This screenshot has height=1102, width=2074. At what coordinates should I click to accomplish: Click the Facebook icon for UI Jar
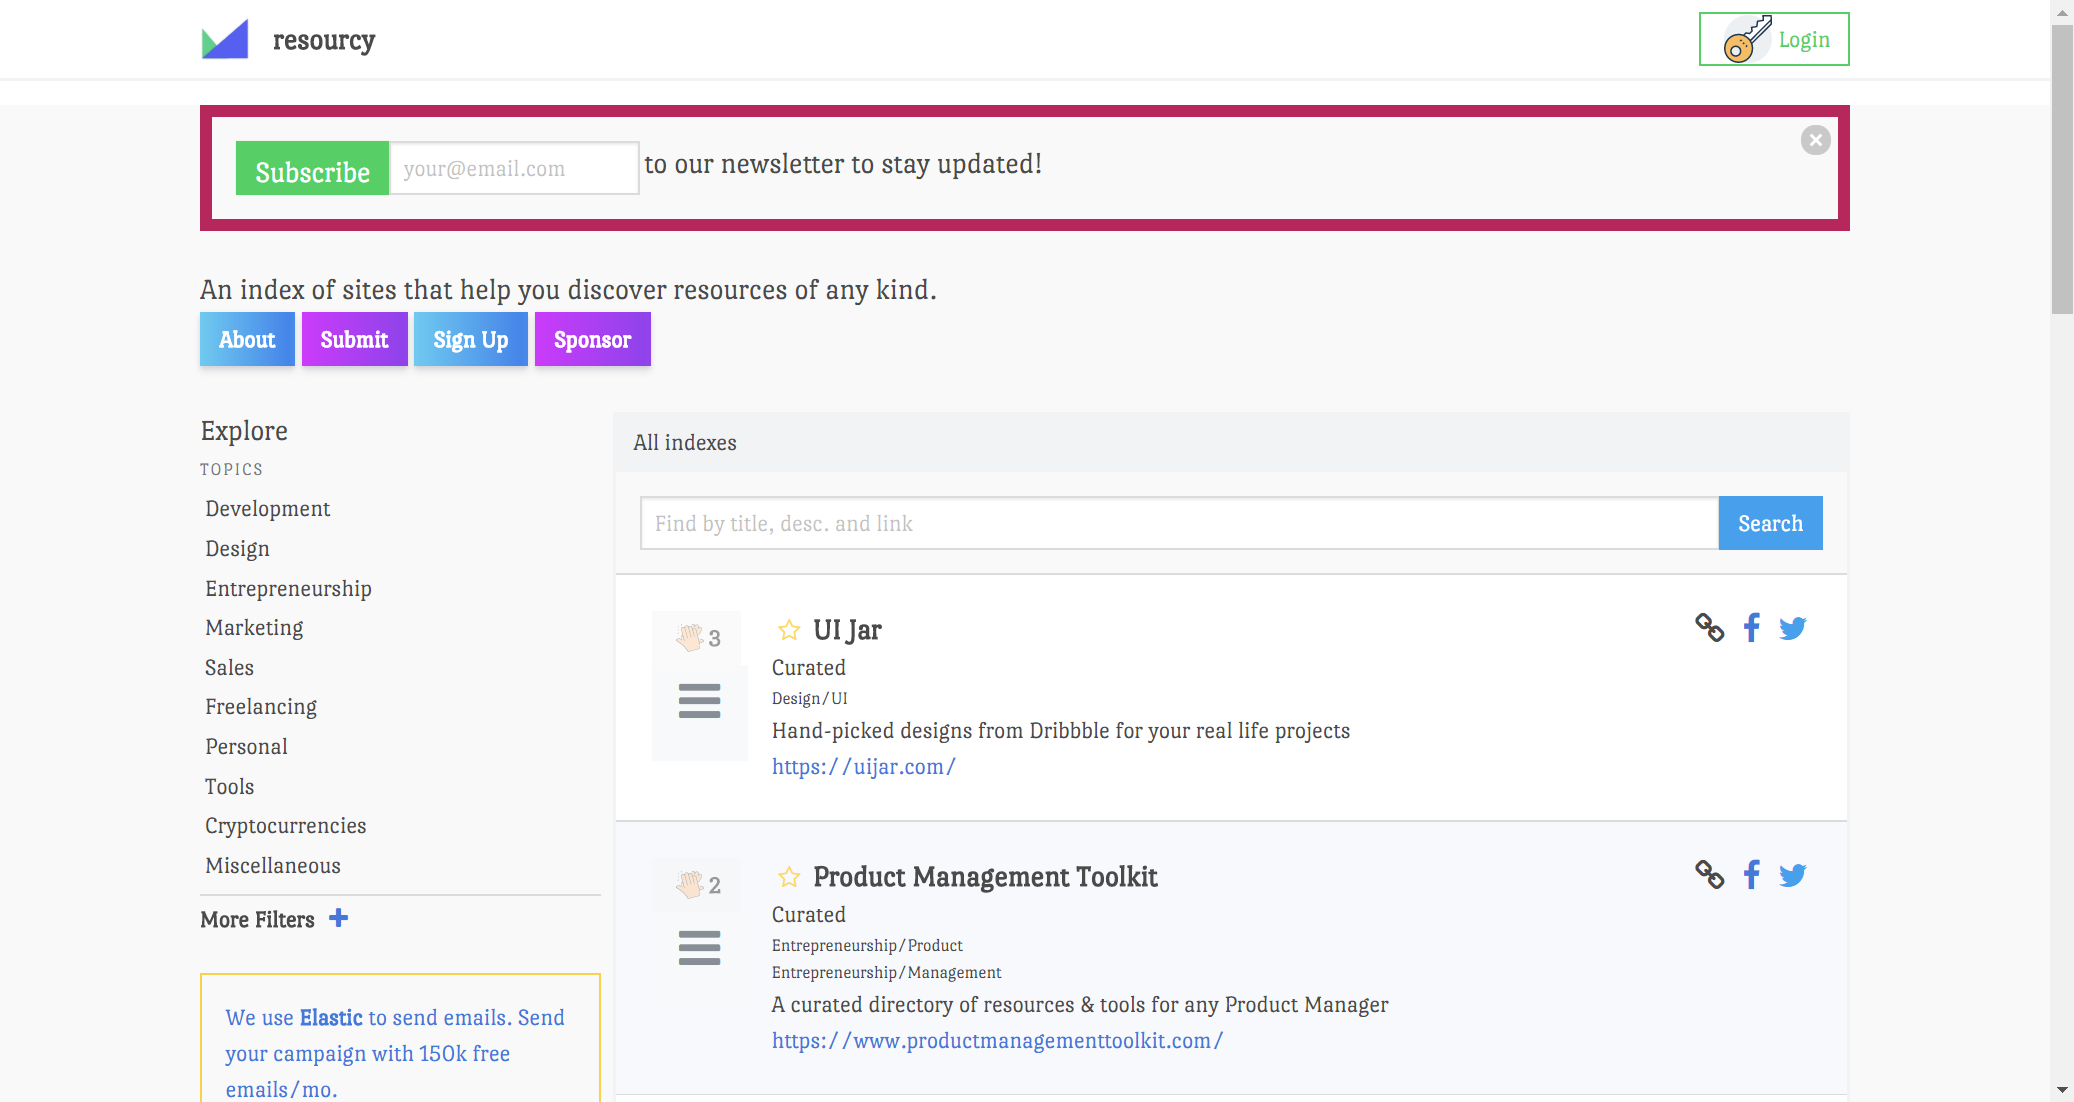pos(1753,627)
